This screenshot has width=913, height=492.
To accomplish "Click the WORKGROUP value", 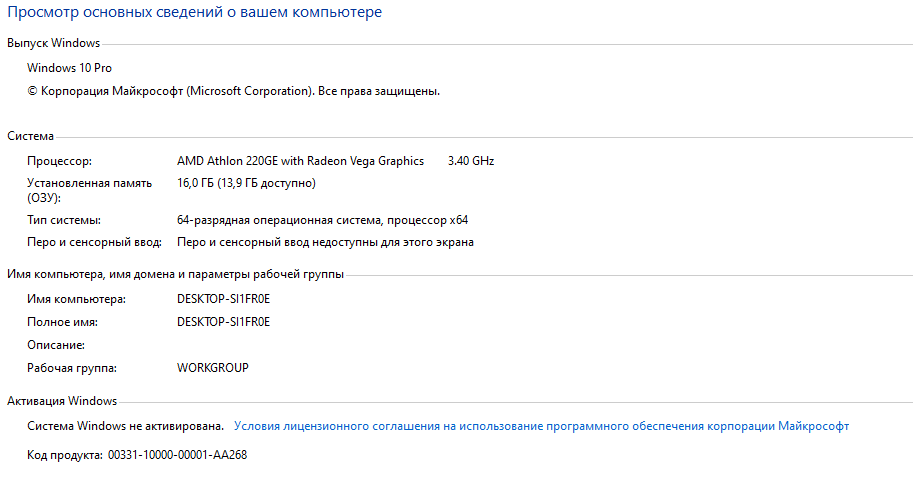I will pos(213,368).
